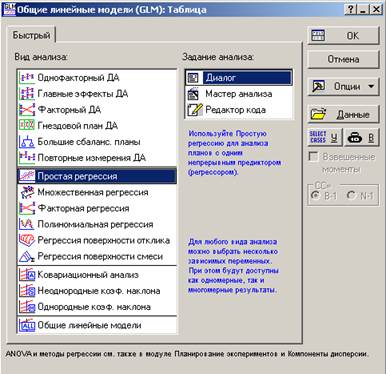Select the Диалог text entry
386x374 pixels.
221,78
